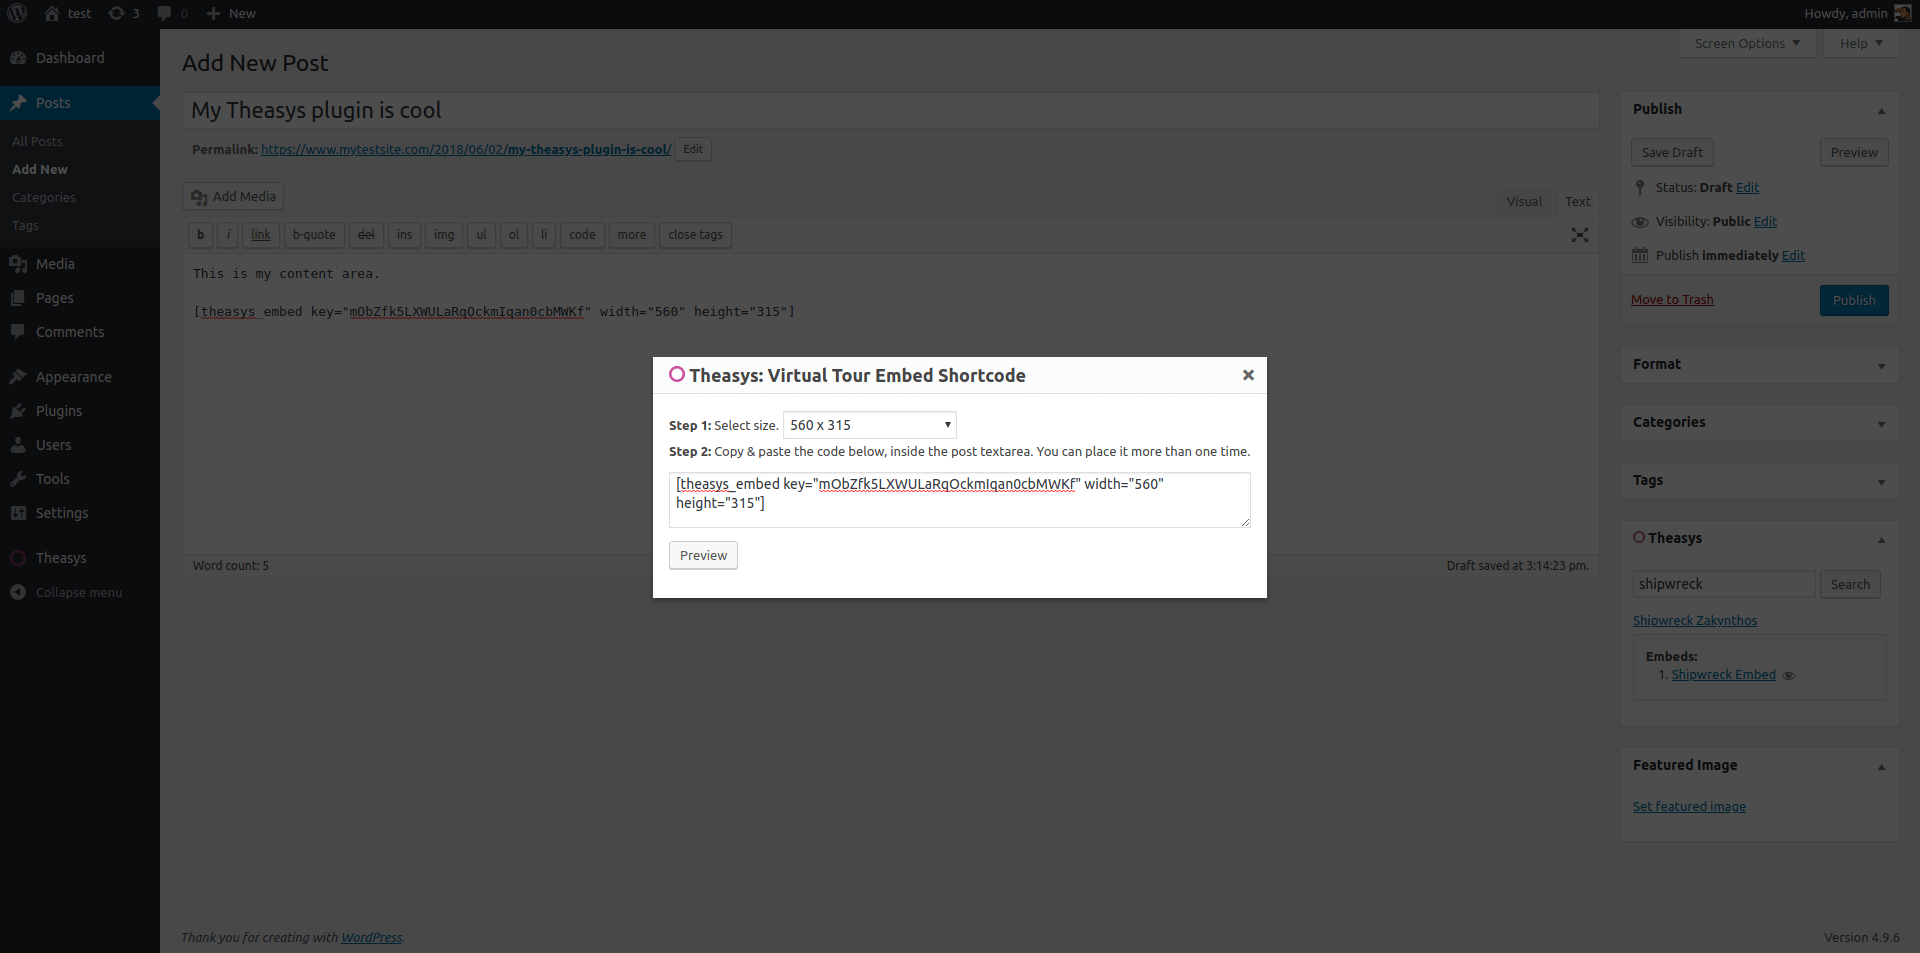This screenshot has height=953, width=1920.
Task: Click the Collapse menu arrow icon
Action: click(18, 592)
